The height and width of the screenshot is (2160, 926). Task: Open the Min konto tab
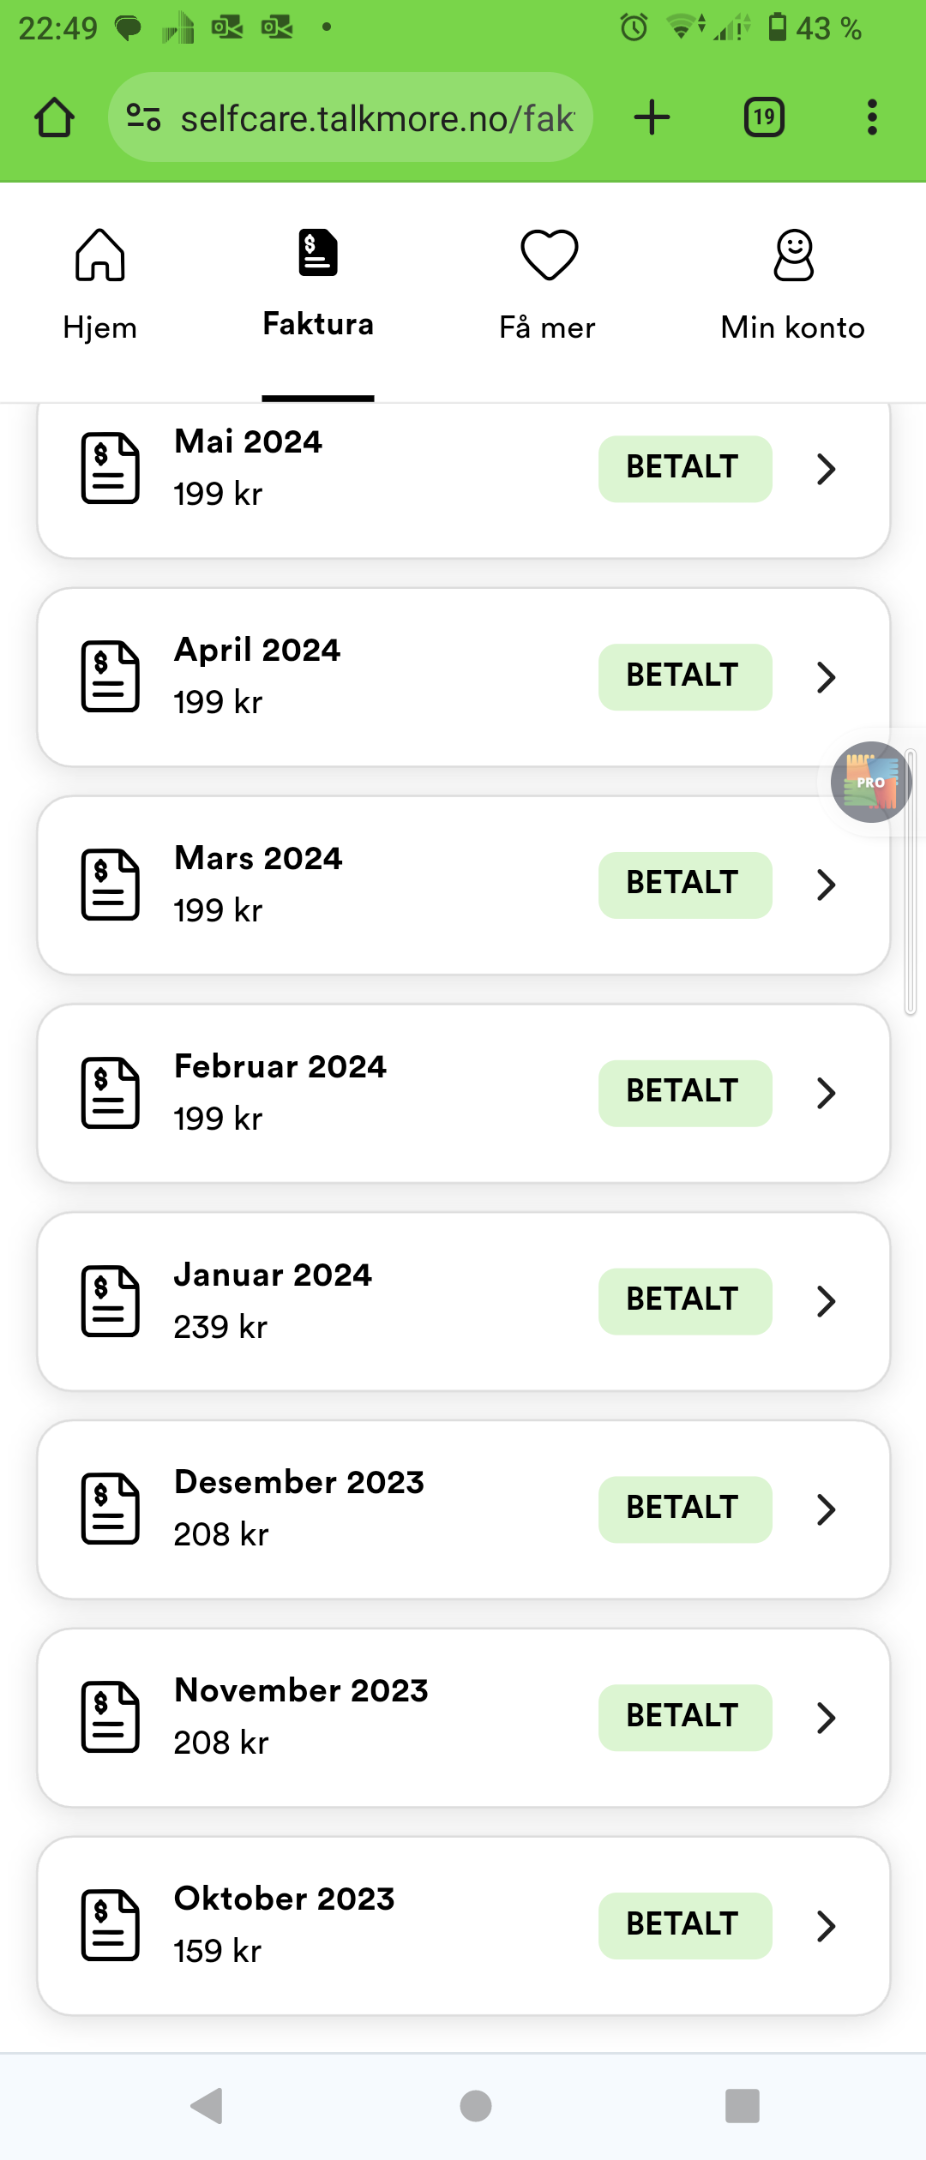(793, 285)
